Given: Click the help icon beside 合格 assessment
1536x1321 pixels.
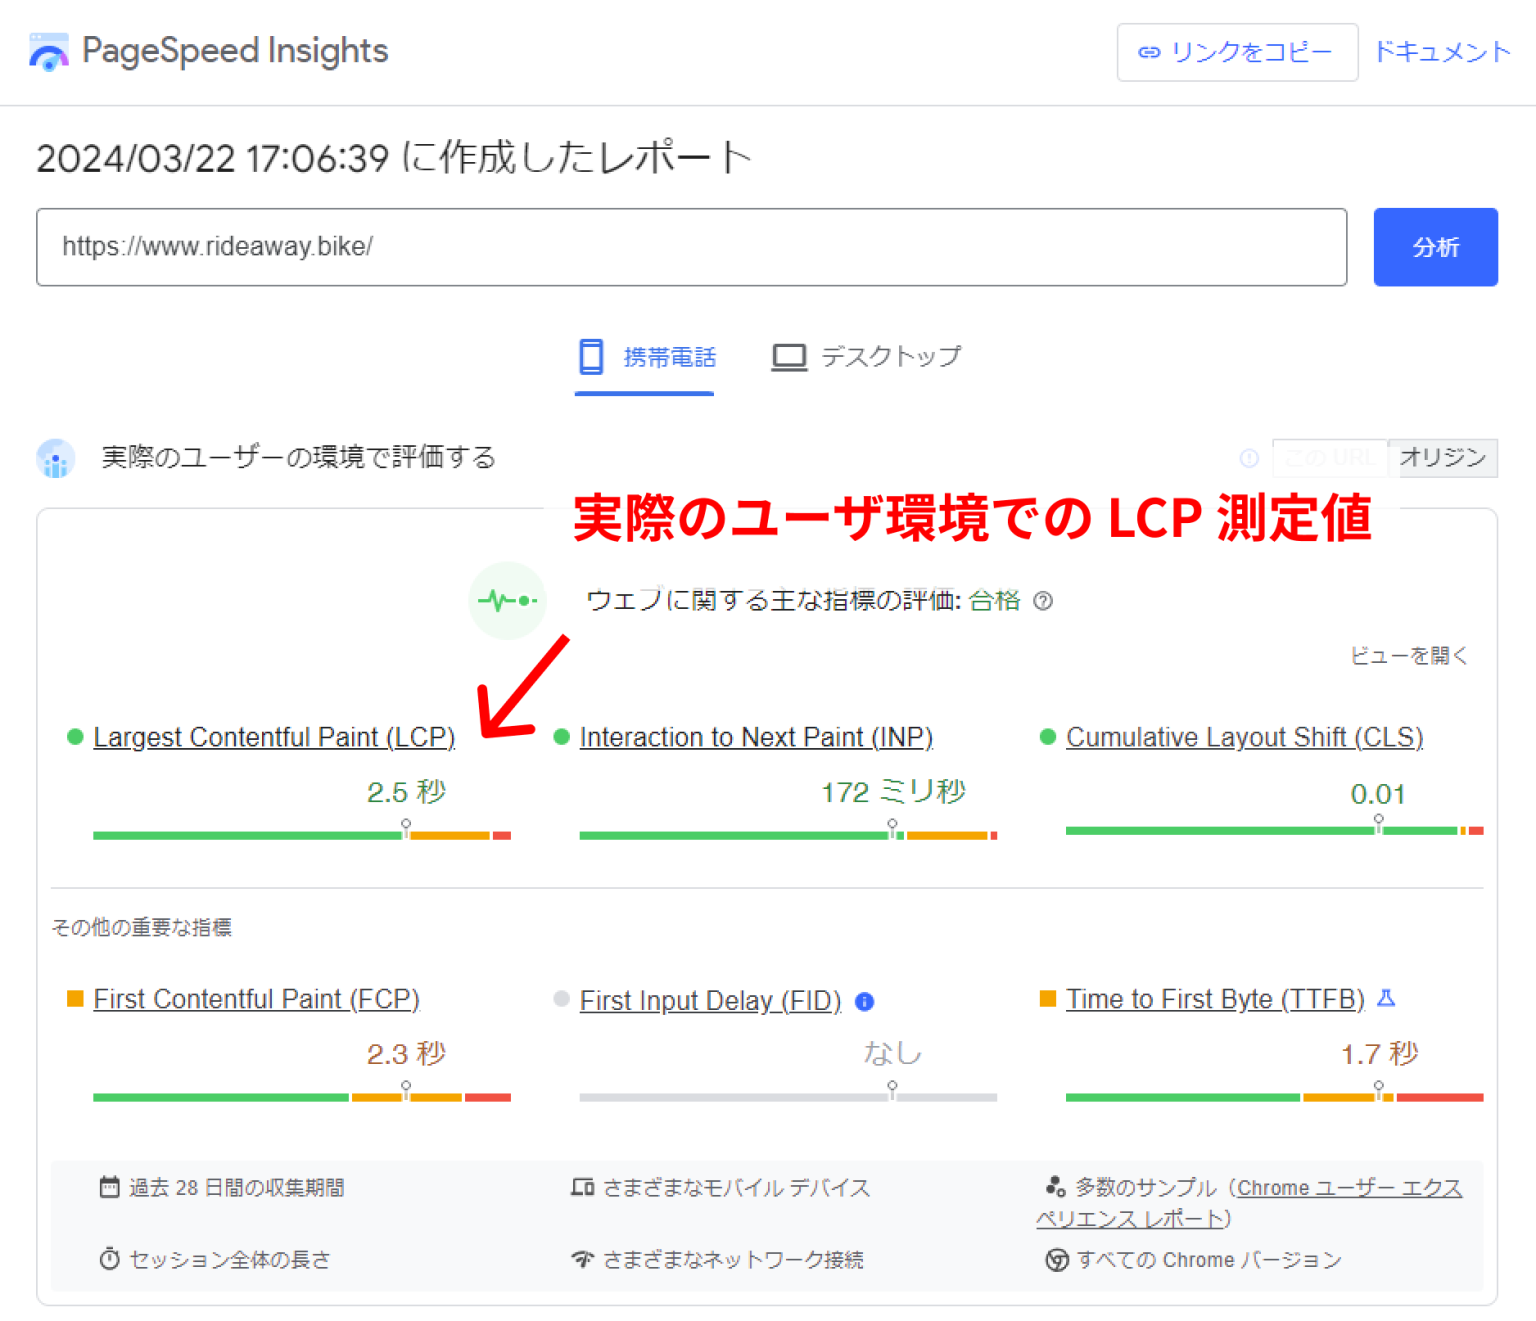Looking at the screenshot, I should [1043, 601].
